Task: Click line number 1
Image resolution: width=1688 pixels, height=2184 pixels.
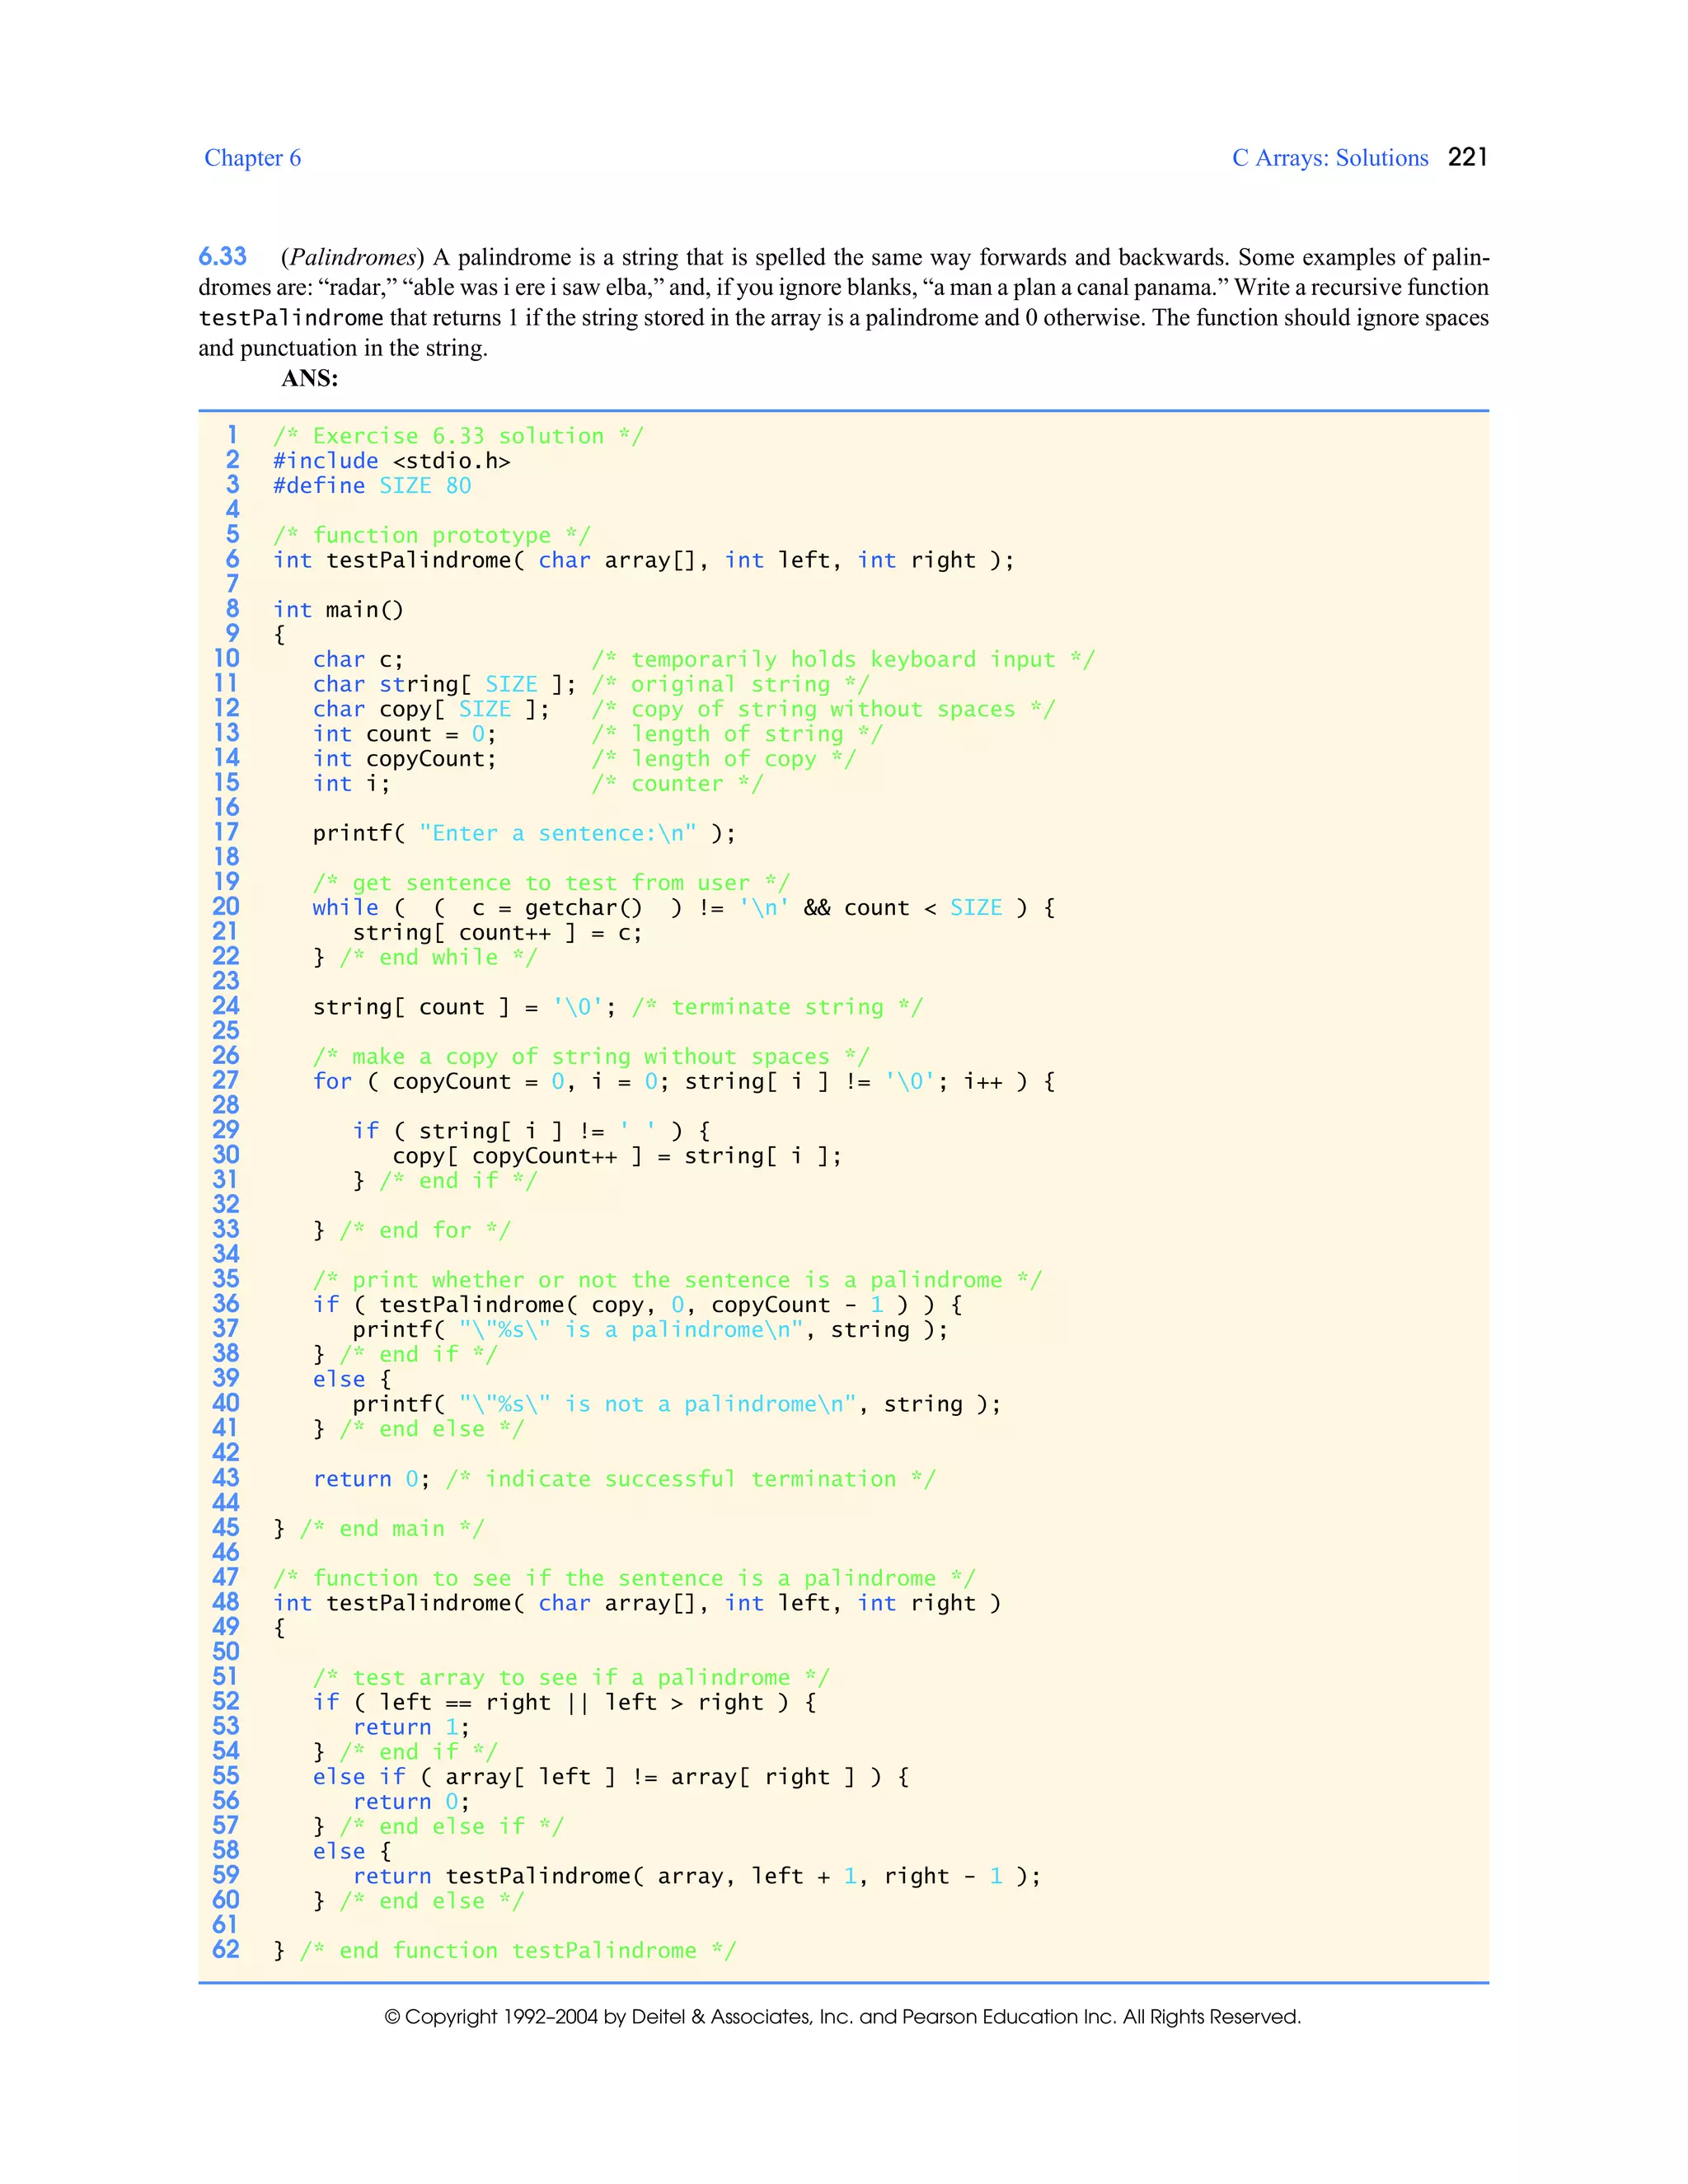Action: pos(232,435)
